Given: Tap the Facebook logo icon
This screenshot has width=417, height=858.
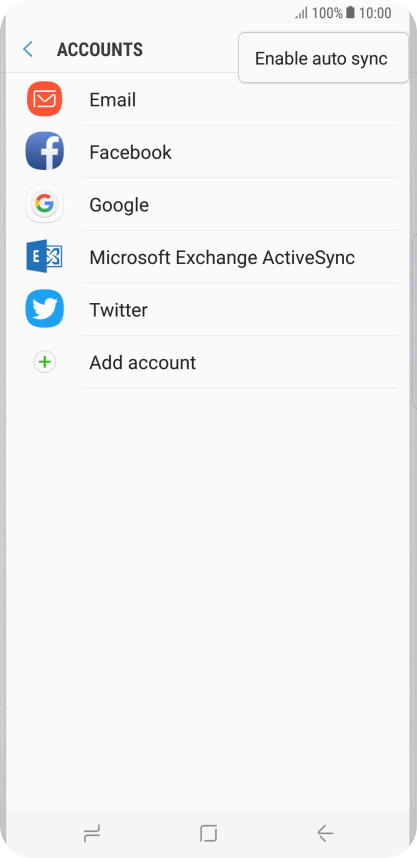Looking at the screenshot, I should click(x=44, y=151).
